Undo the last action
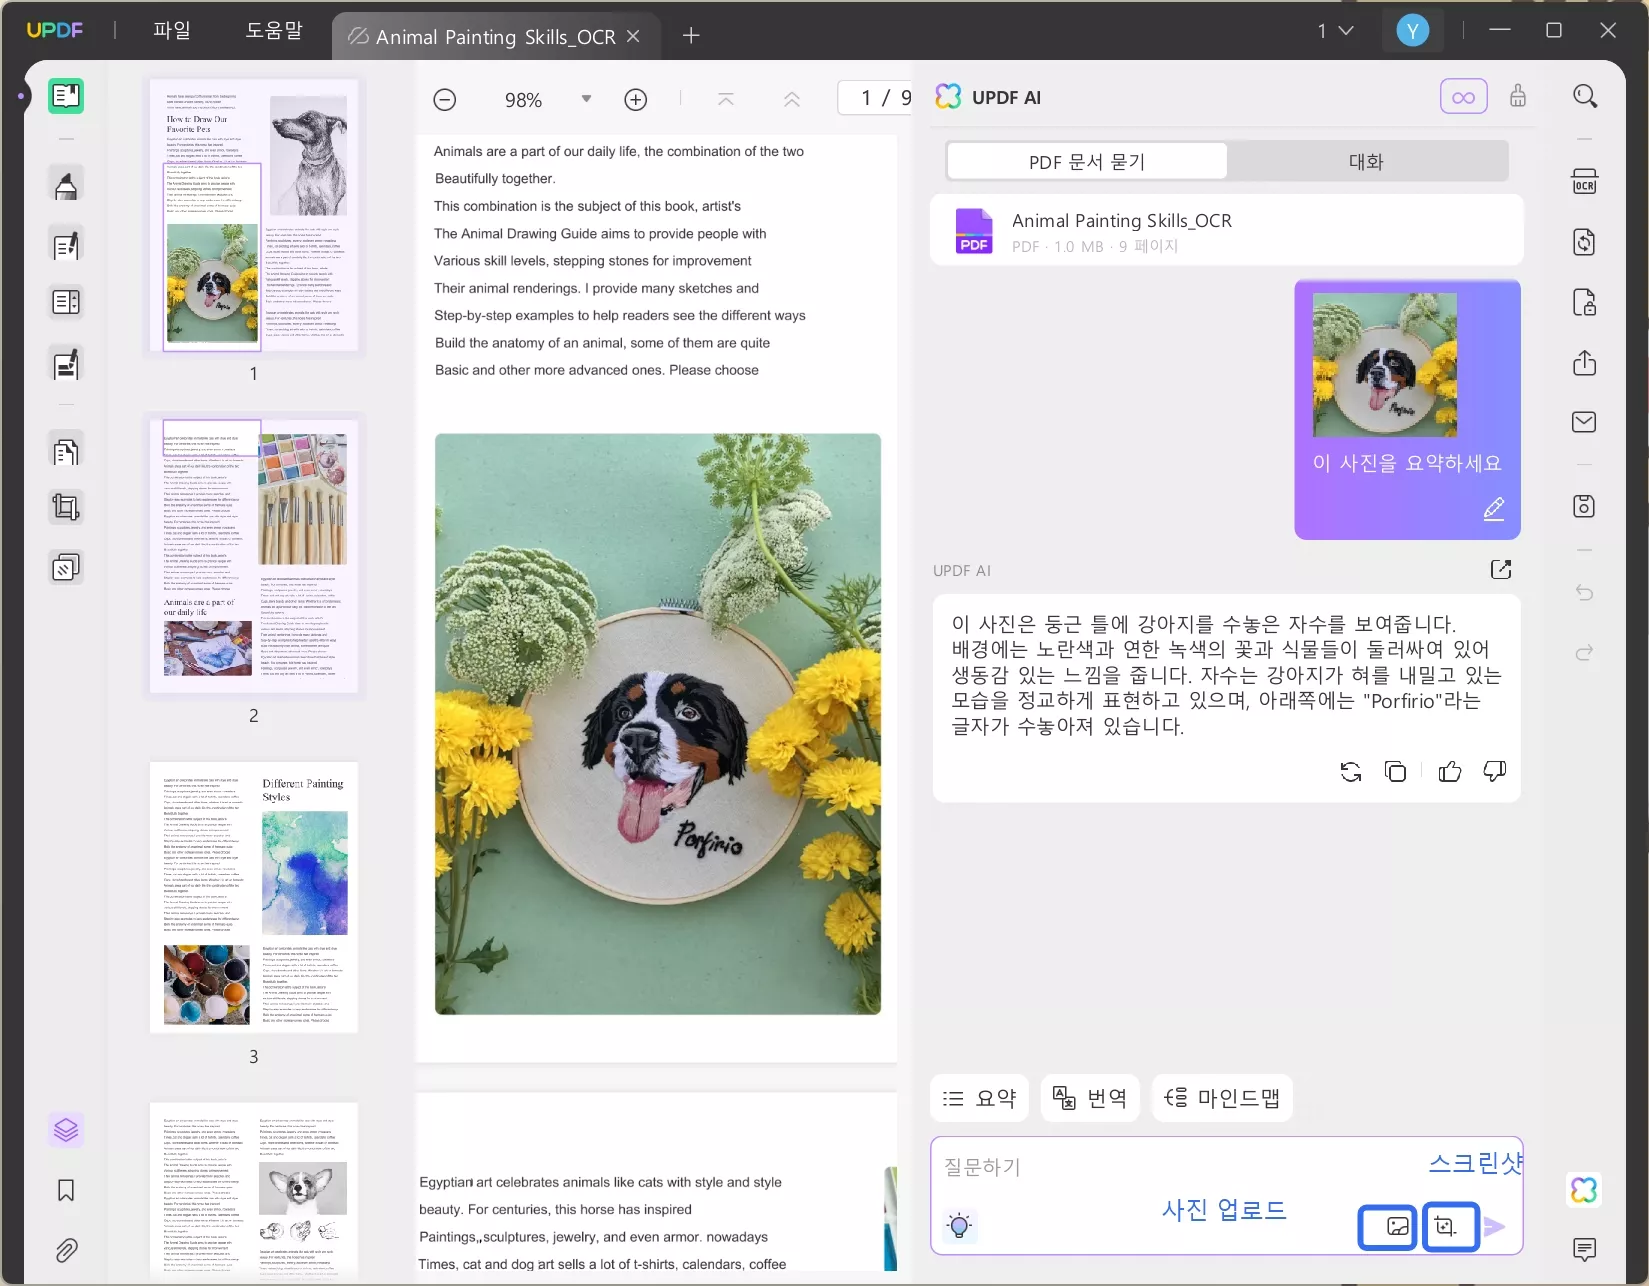Screen dimensions: 1649x1286 (1585, 593)
